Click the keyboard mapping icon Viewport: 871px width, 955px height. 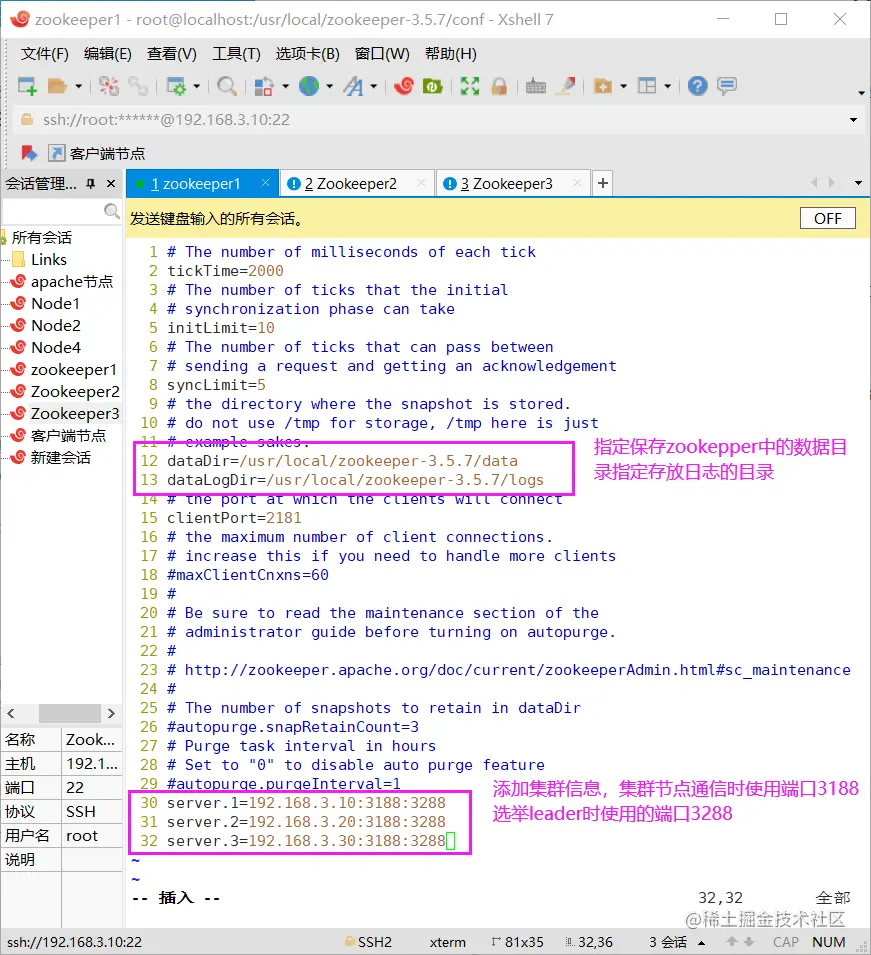(536, 86)
